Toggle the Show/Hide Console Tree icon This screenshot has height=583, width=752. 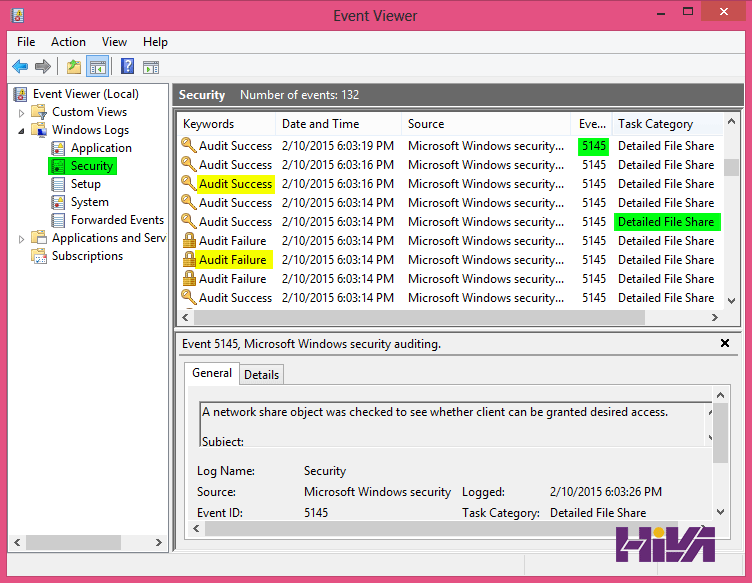coord(97,67)
